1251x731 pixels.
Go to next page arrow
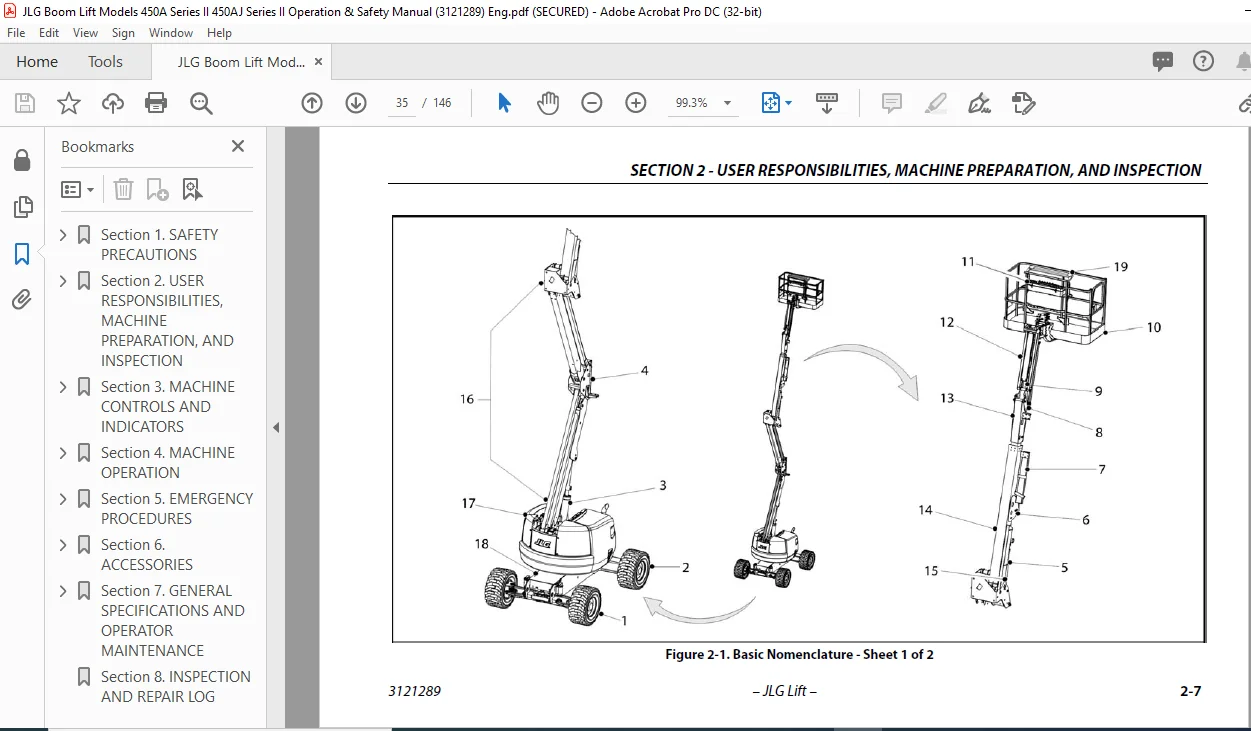pyautogui.click(x=356, y=103)
